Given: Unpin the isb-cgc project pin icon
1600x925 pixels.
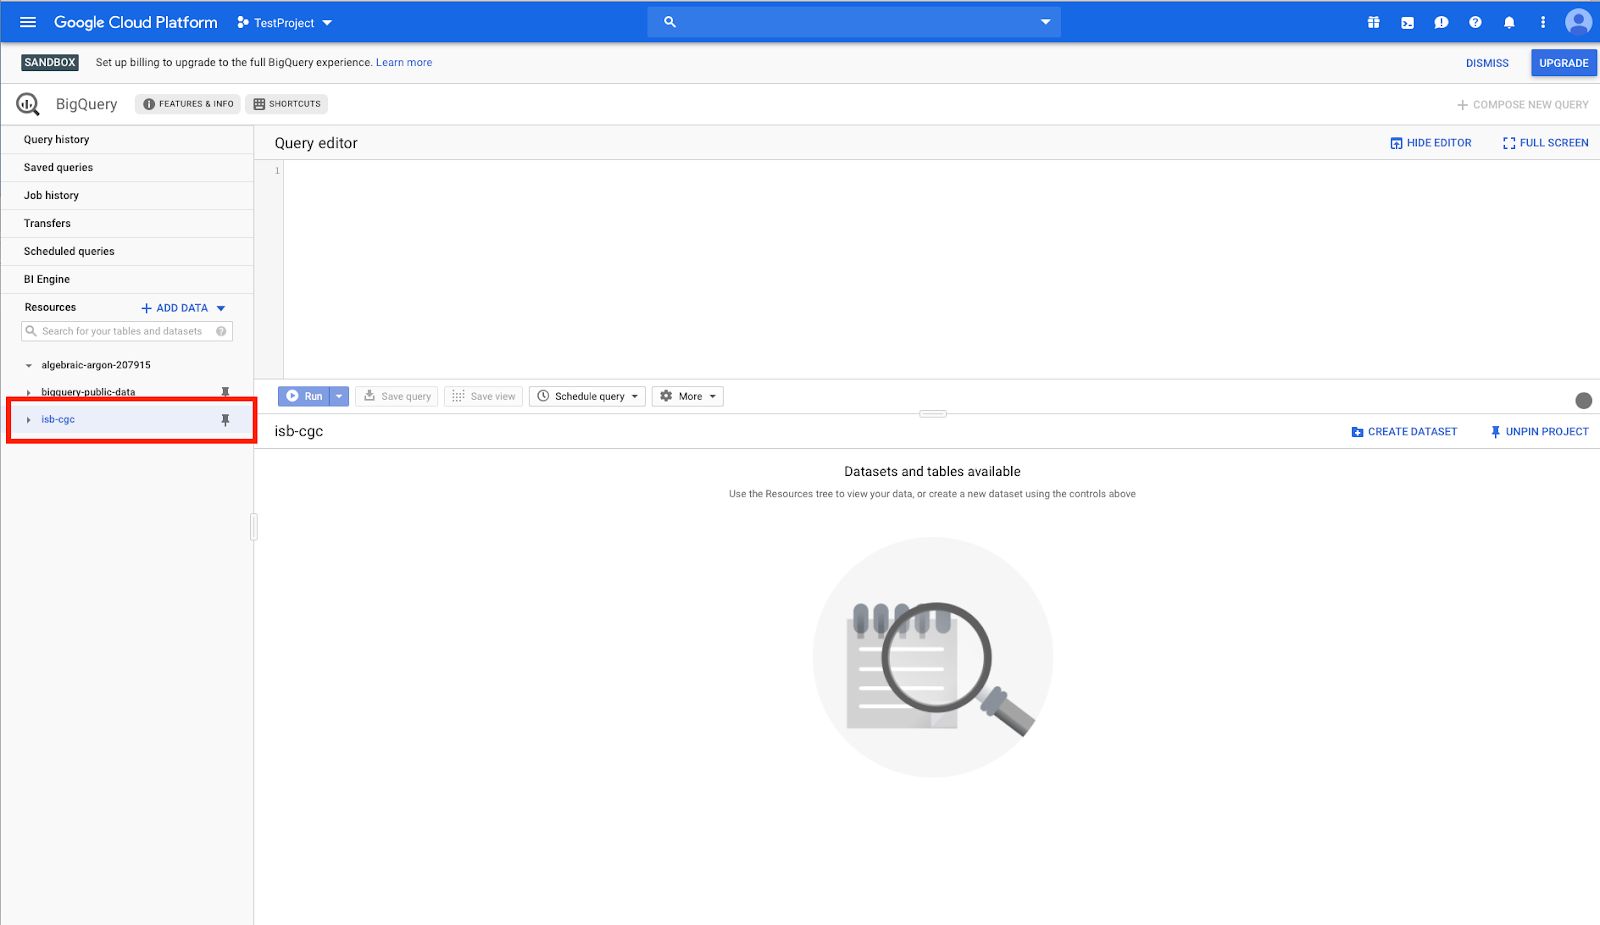Looking at the screenshot, I should tap(225, 420).
